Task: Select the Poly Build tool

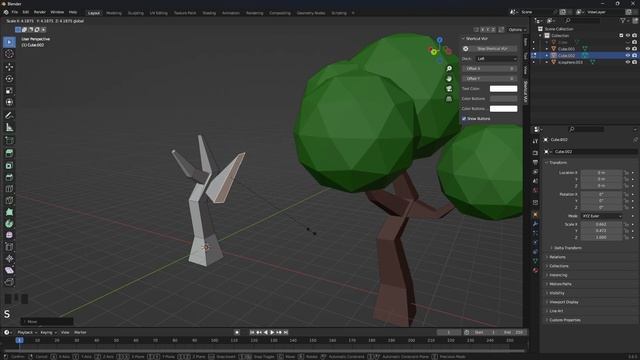Action: point(9,212)
